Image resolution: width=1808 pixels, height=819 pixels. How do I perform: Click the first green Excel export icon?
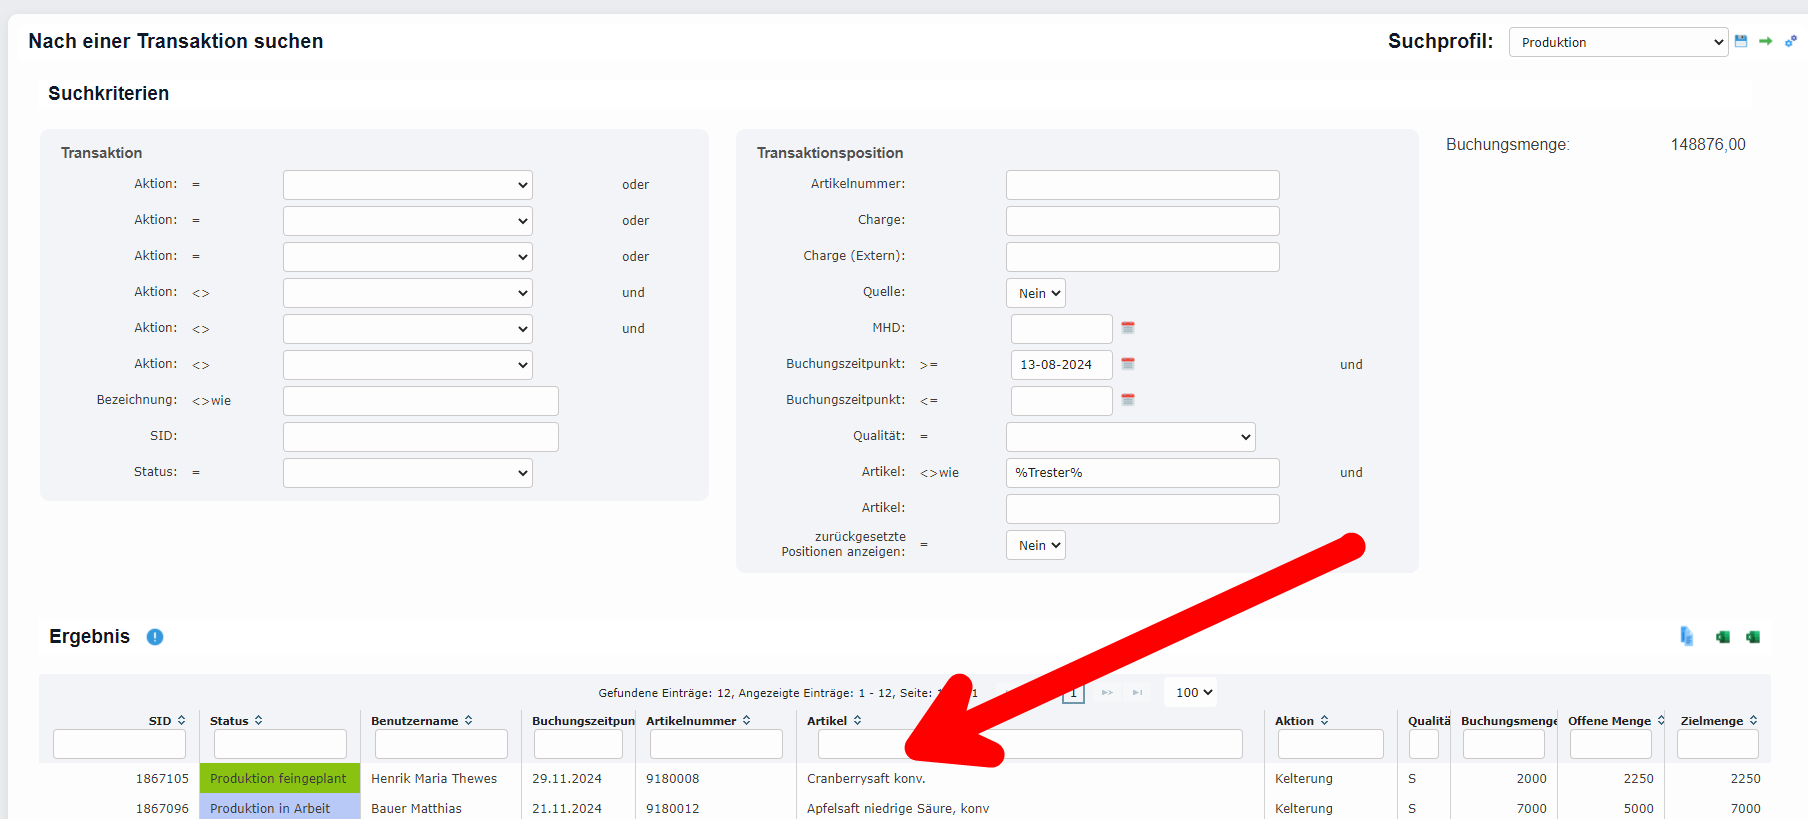pyautogui.click(x=1723, y=637)
